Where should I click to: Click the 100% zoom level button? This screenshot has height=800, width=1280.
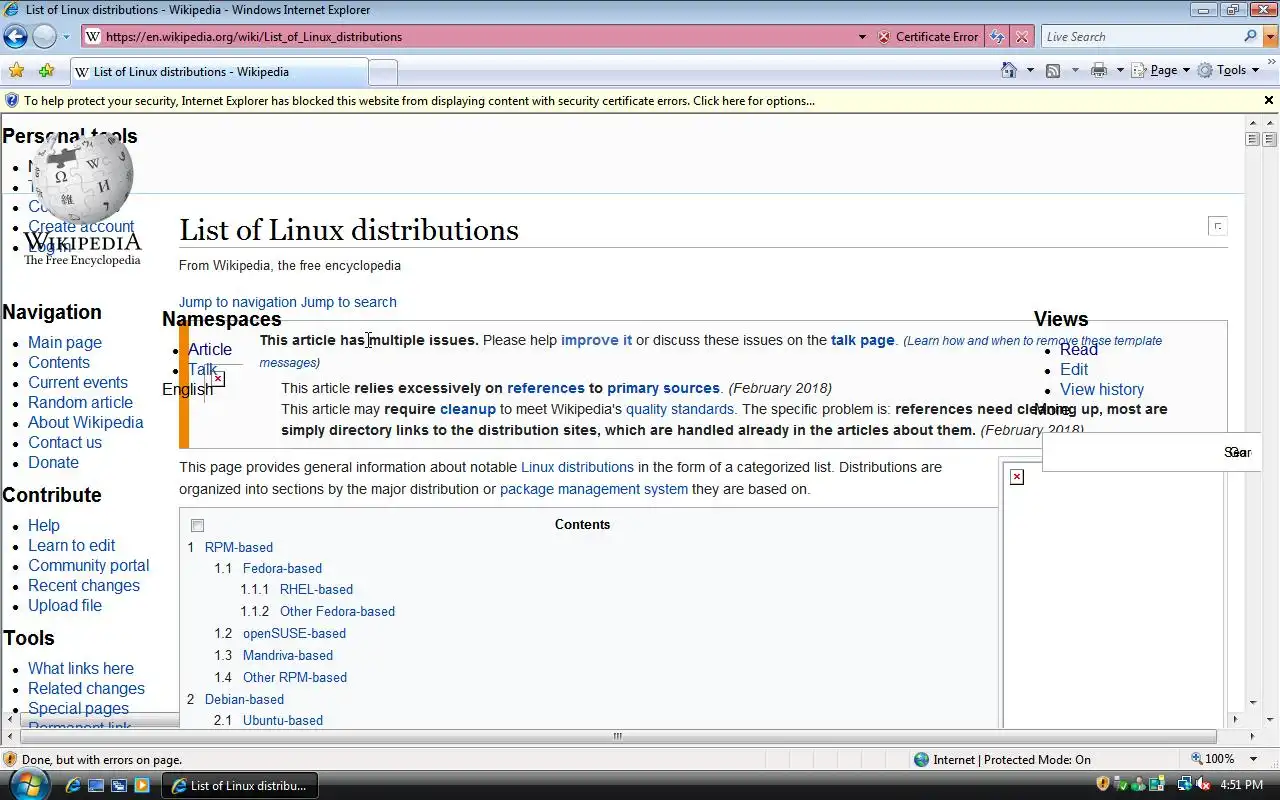pyautogui.click(x=1212, y=759)
